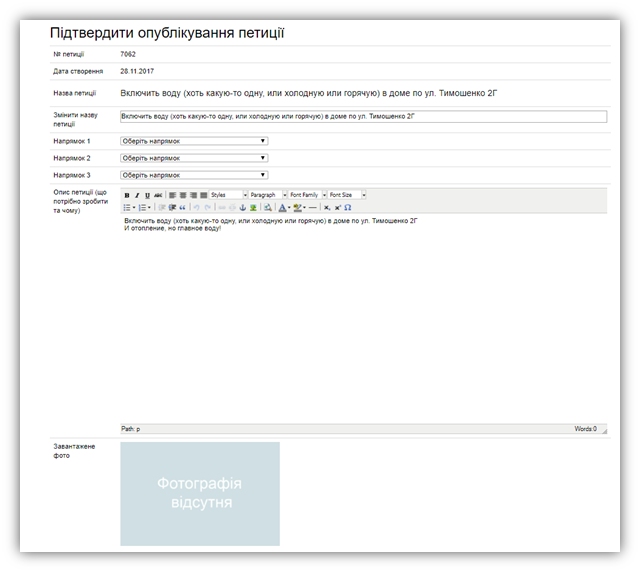Toggle subscript formatting

(327, 207)
